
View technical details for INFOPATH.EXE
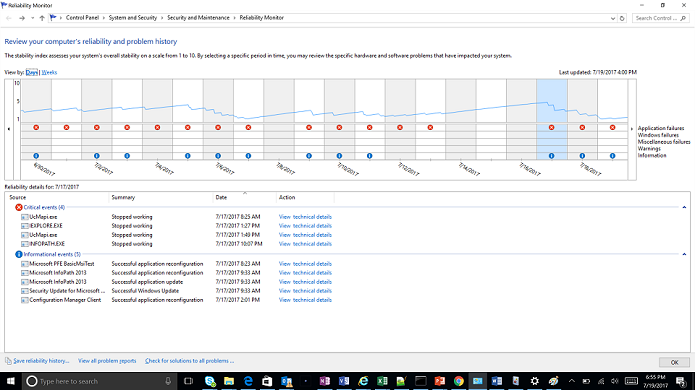click(305, 244)
